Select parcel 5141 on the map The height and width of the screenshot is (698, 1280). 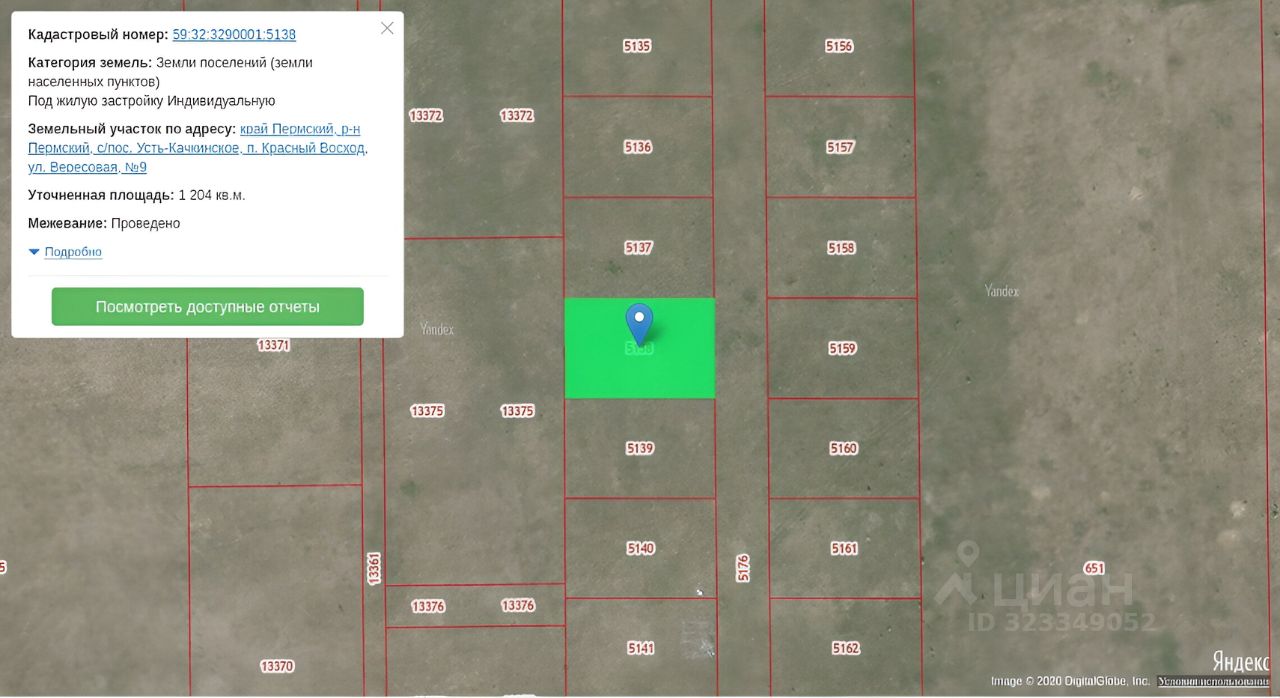tap(641, 648)
